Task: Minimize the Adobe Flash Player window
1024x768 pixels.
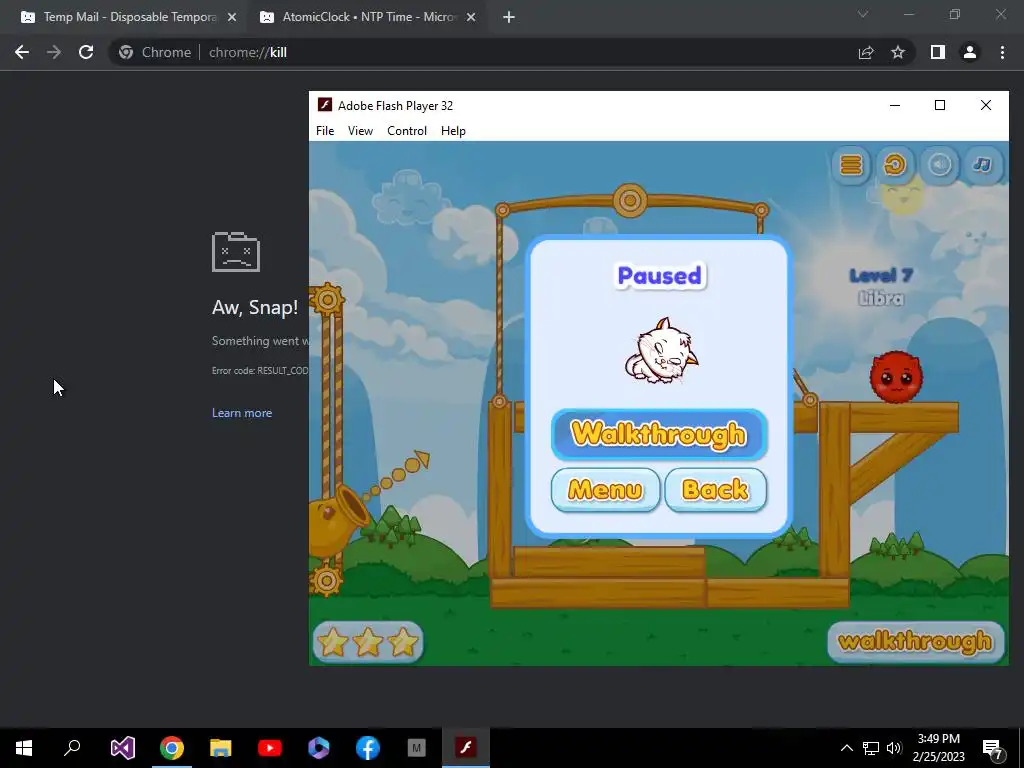Action: [895, 105]
